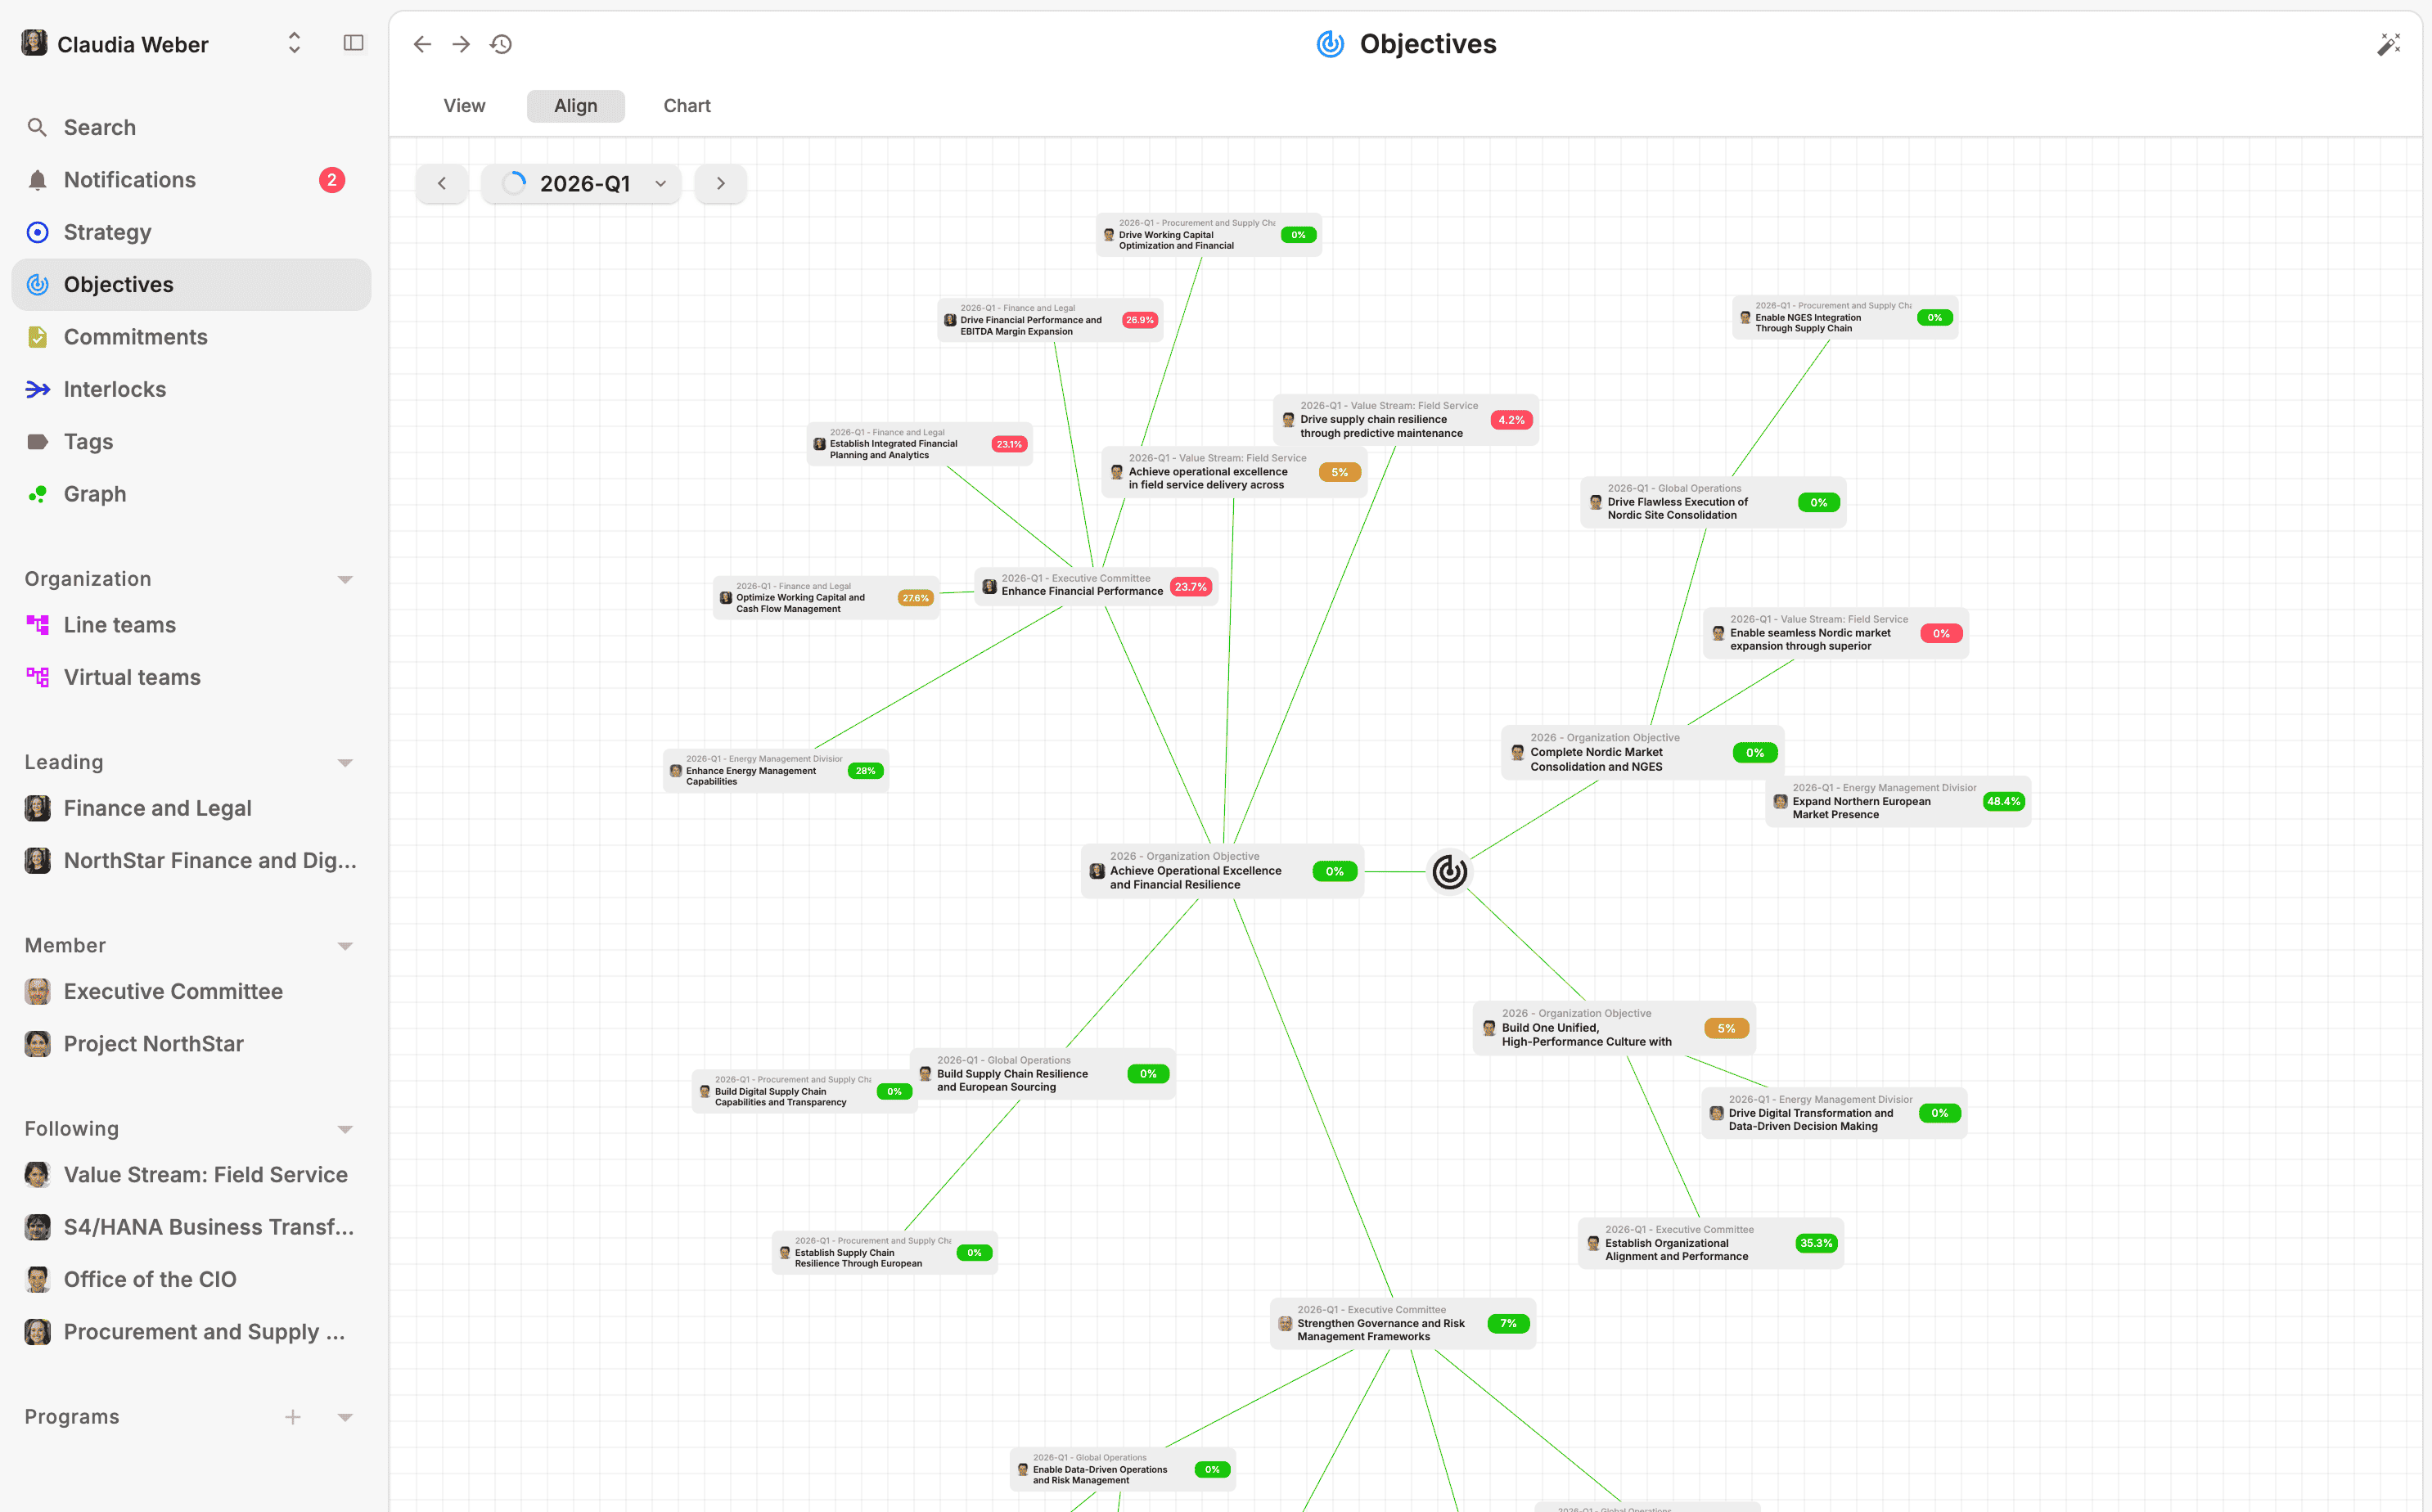Open the Search page
The width and height of the screenshot is (2432, 1512).
(99, 127)
